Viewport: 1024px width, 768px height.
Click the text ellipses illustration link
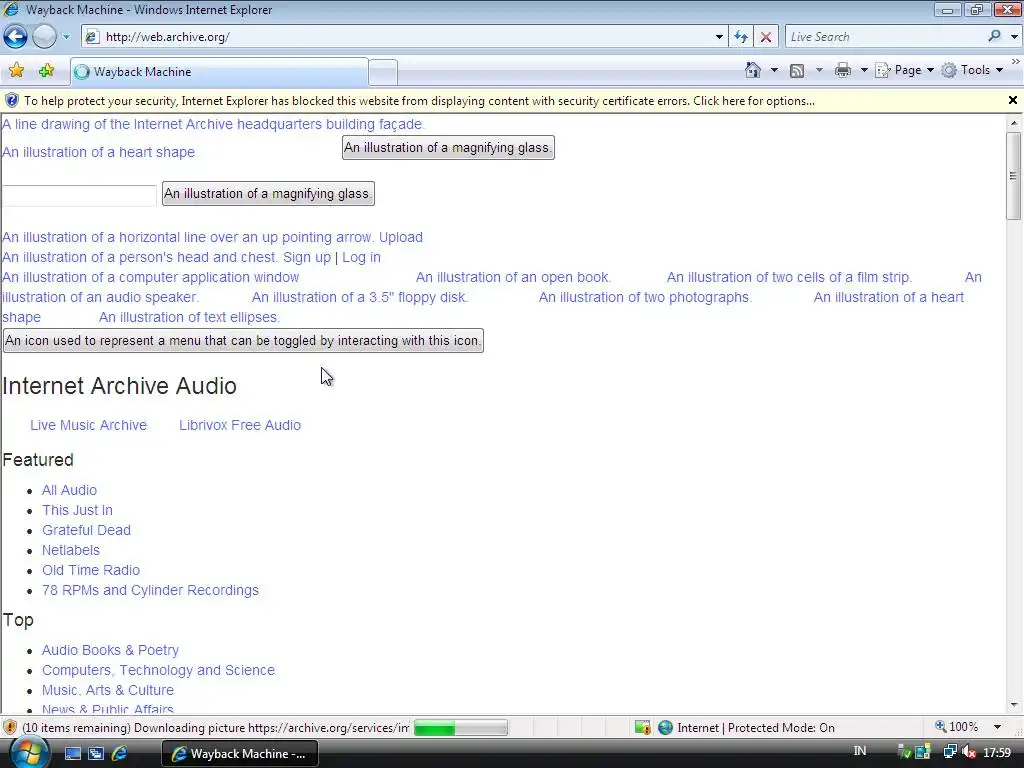coord(189,317)
